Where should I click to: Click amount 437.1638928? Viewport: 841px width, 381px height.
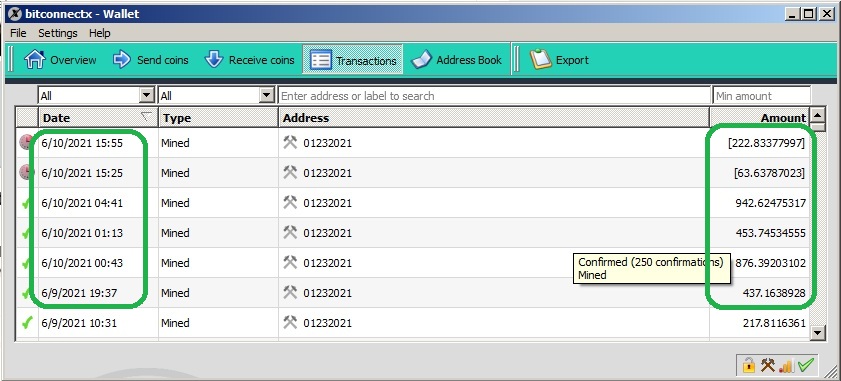774,294
